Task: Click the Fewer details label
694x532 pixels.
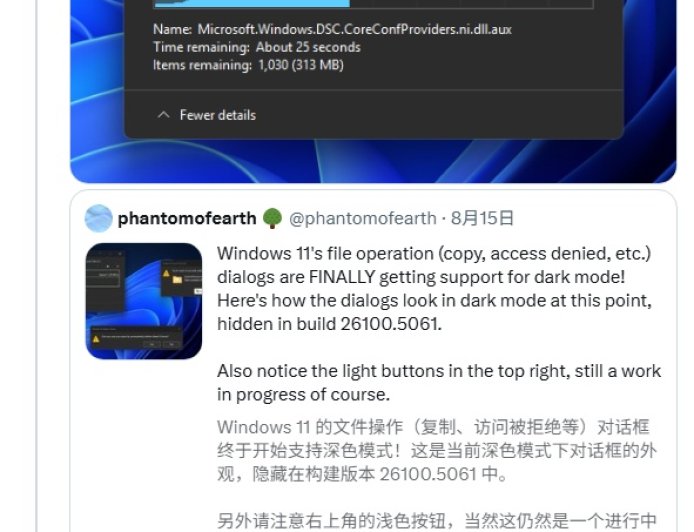Action: click(218, 115)
